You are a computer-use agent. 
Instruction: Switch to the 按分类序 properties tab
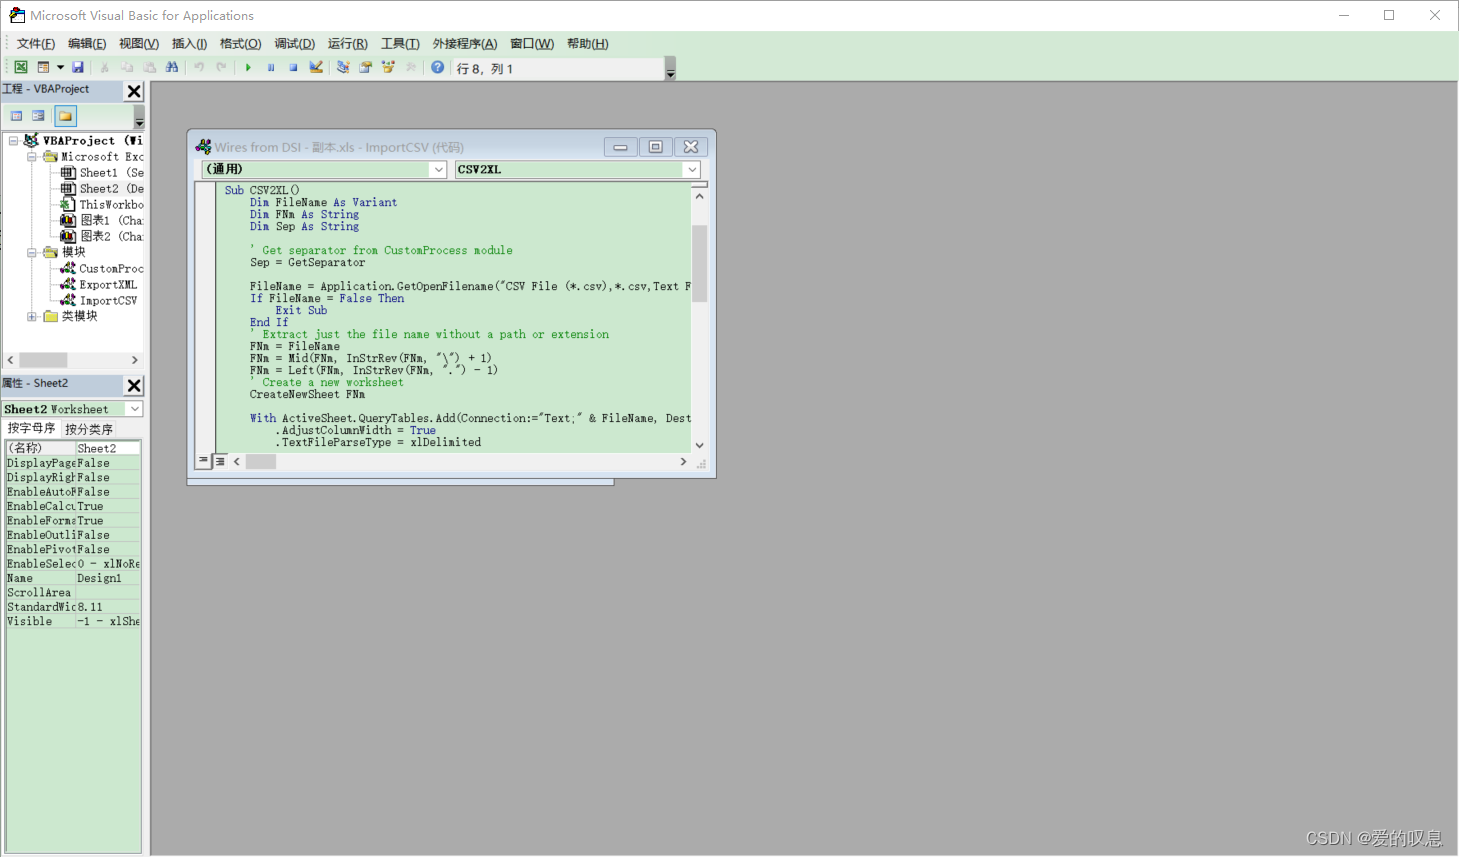89,429
